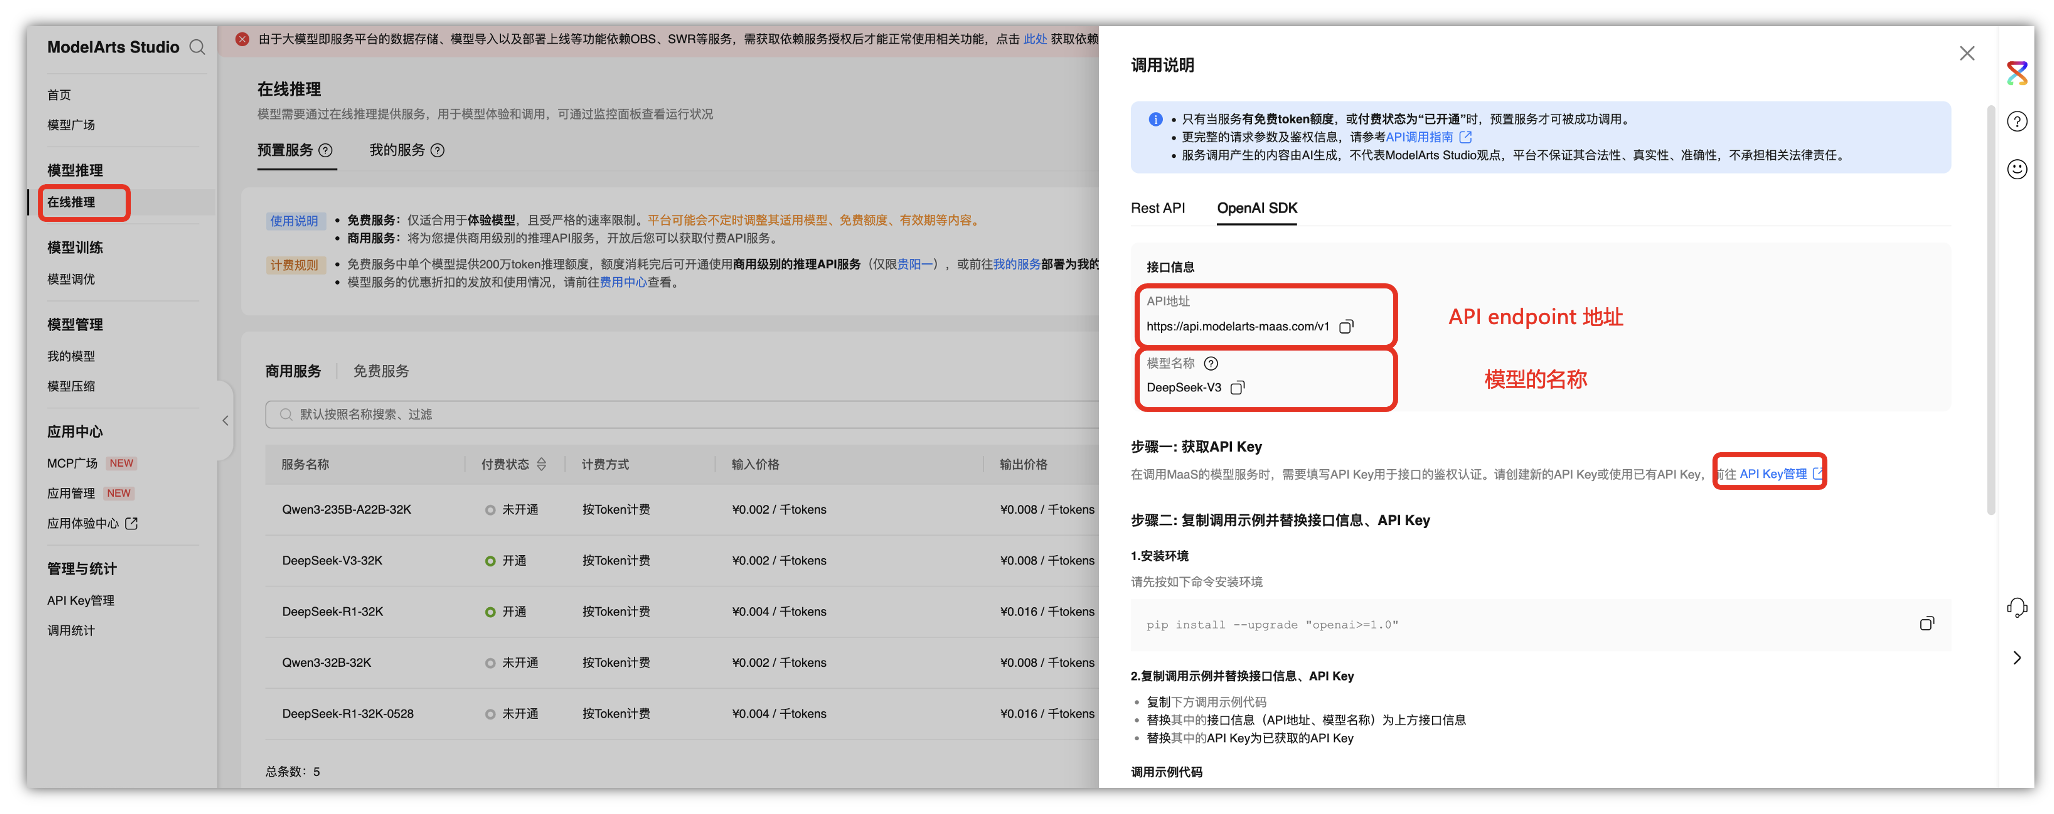Open 模型压缩 in the sidebar
This screenshot has width=2054, height=814.
(71, 386)
